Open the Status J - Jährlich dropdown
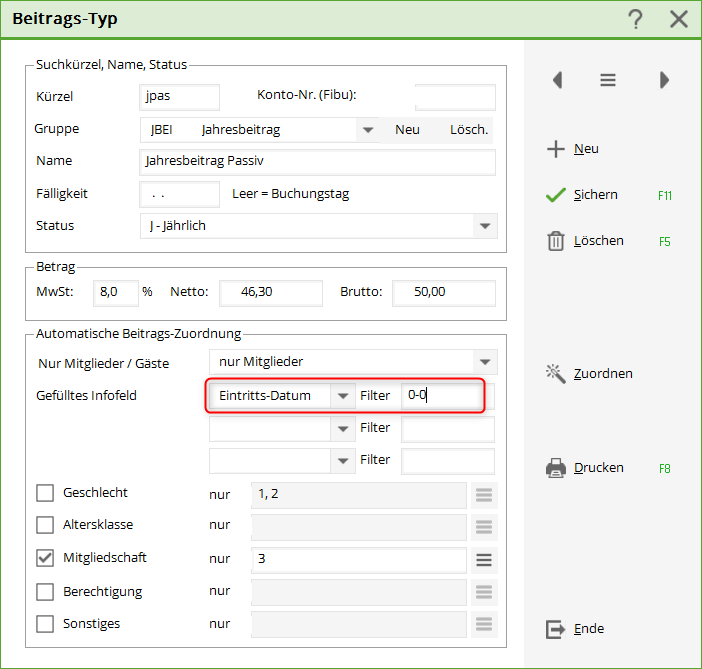 485,226
